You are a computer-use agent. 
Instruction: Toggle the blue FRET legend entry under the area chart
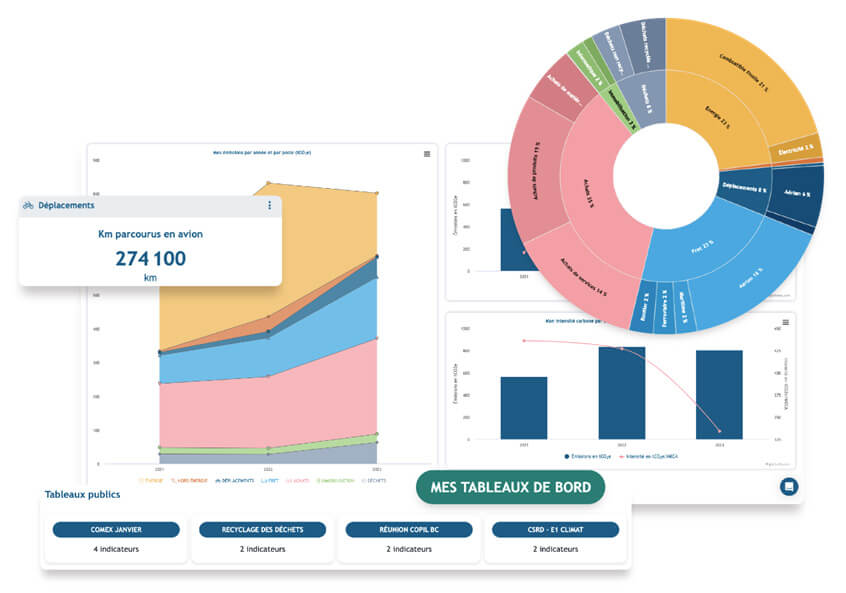tap(270, 480)
